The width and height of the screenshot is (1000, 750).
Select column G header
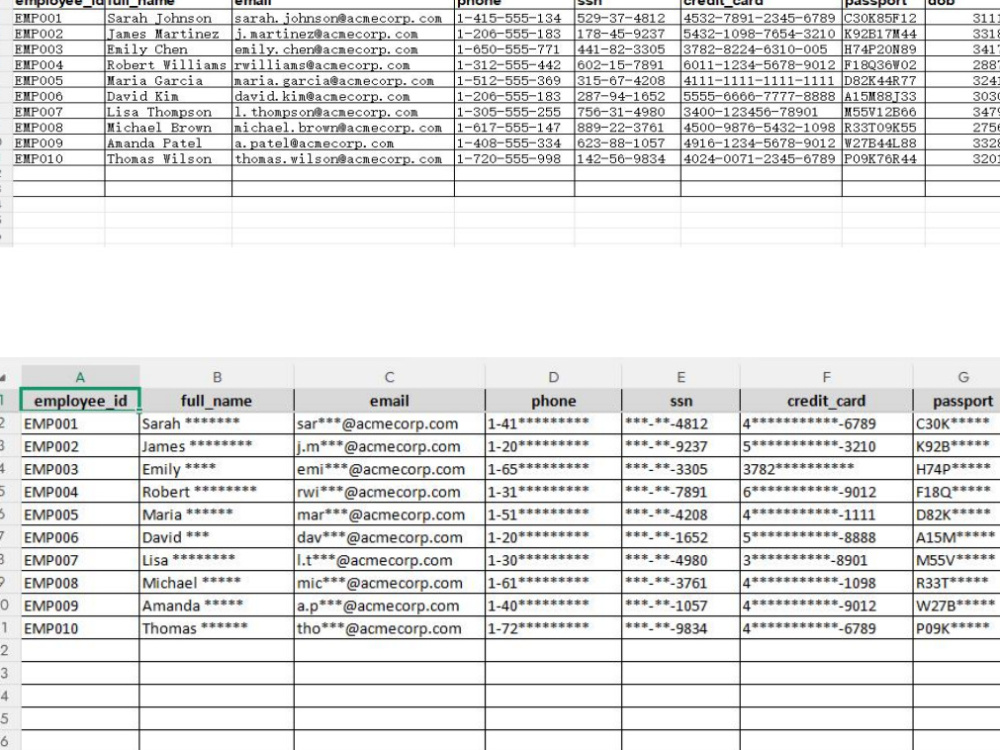957,377
